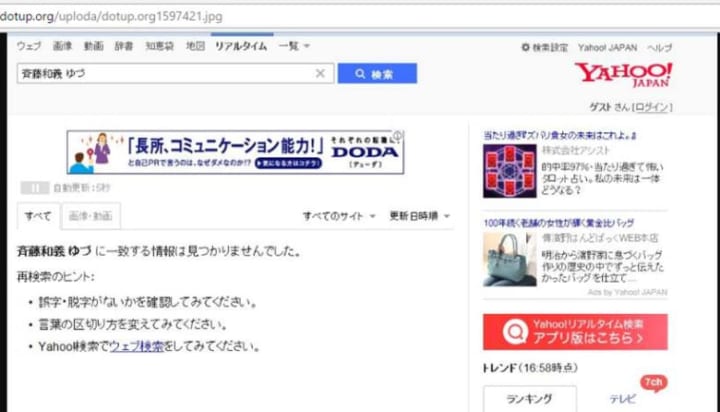Open the DODA ad info icon
Image resolution: width=720 pixels, height=412 pixels.
tap(398, 136)
